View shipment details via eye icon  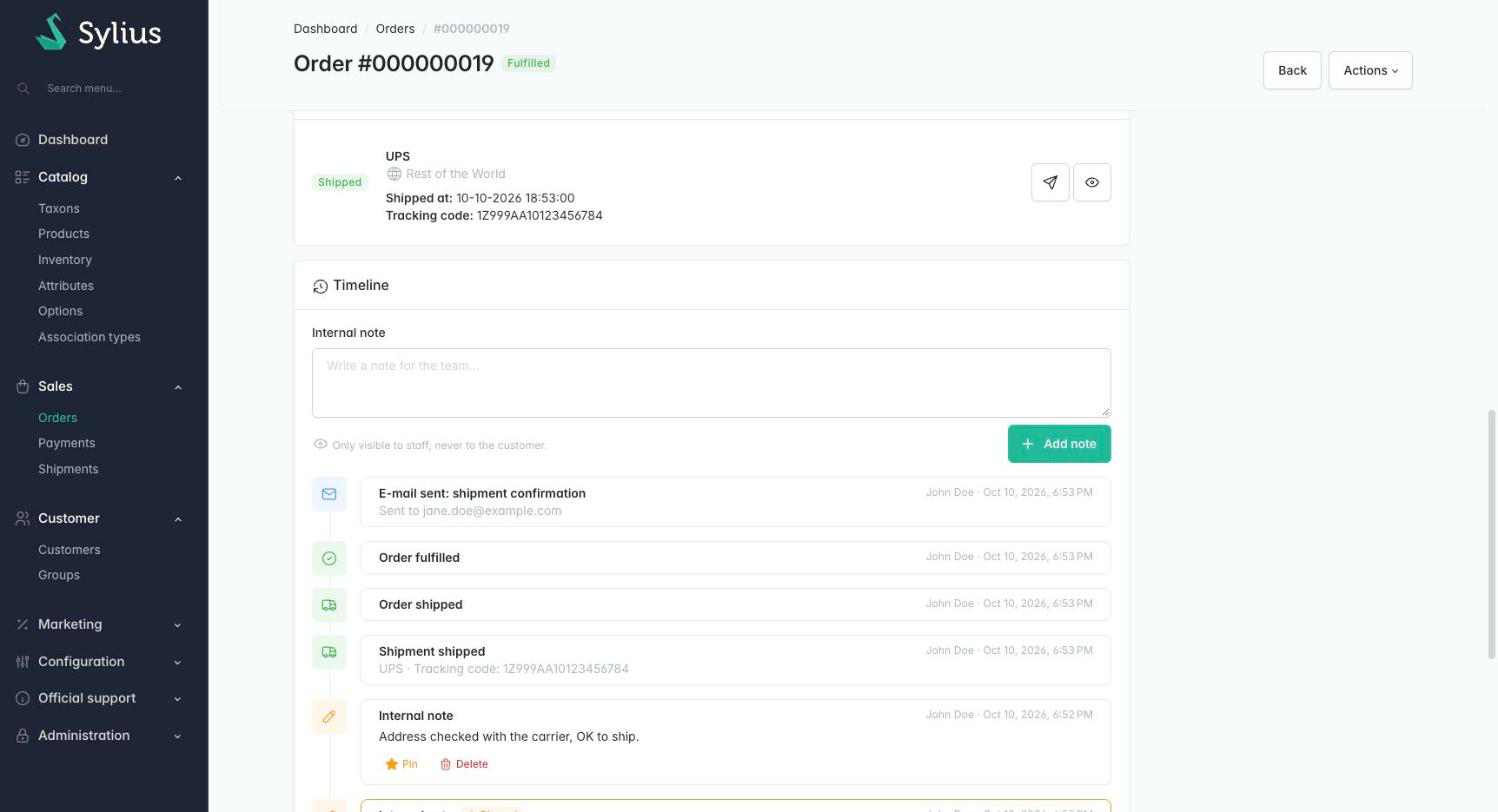click(x=1092, y=183)
